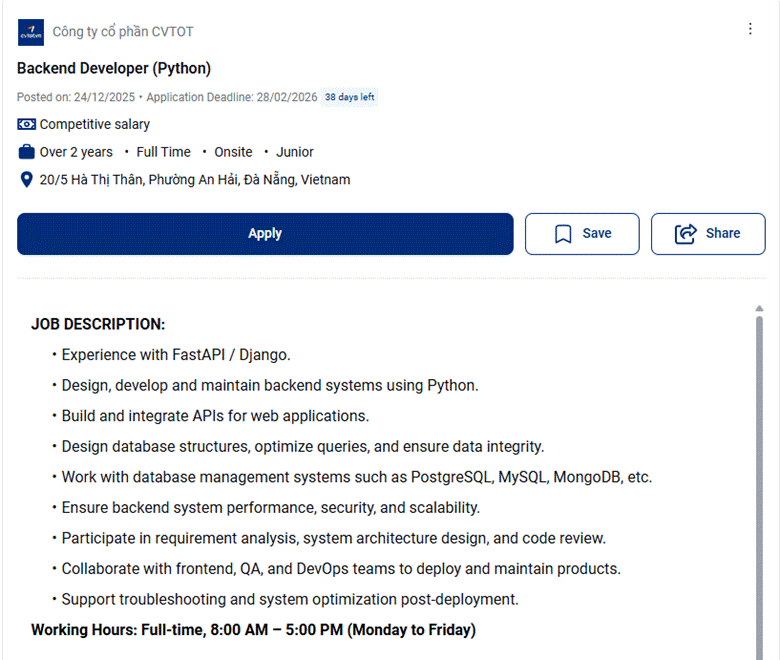
Task: Click the scrollbar up arrow in description
Action: tap(759, 308)
